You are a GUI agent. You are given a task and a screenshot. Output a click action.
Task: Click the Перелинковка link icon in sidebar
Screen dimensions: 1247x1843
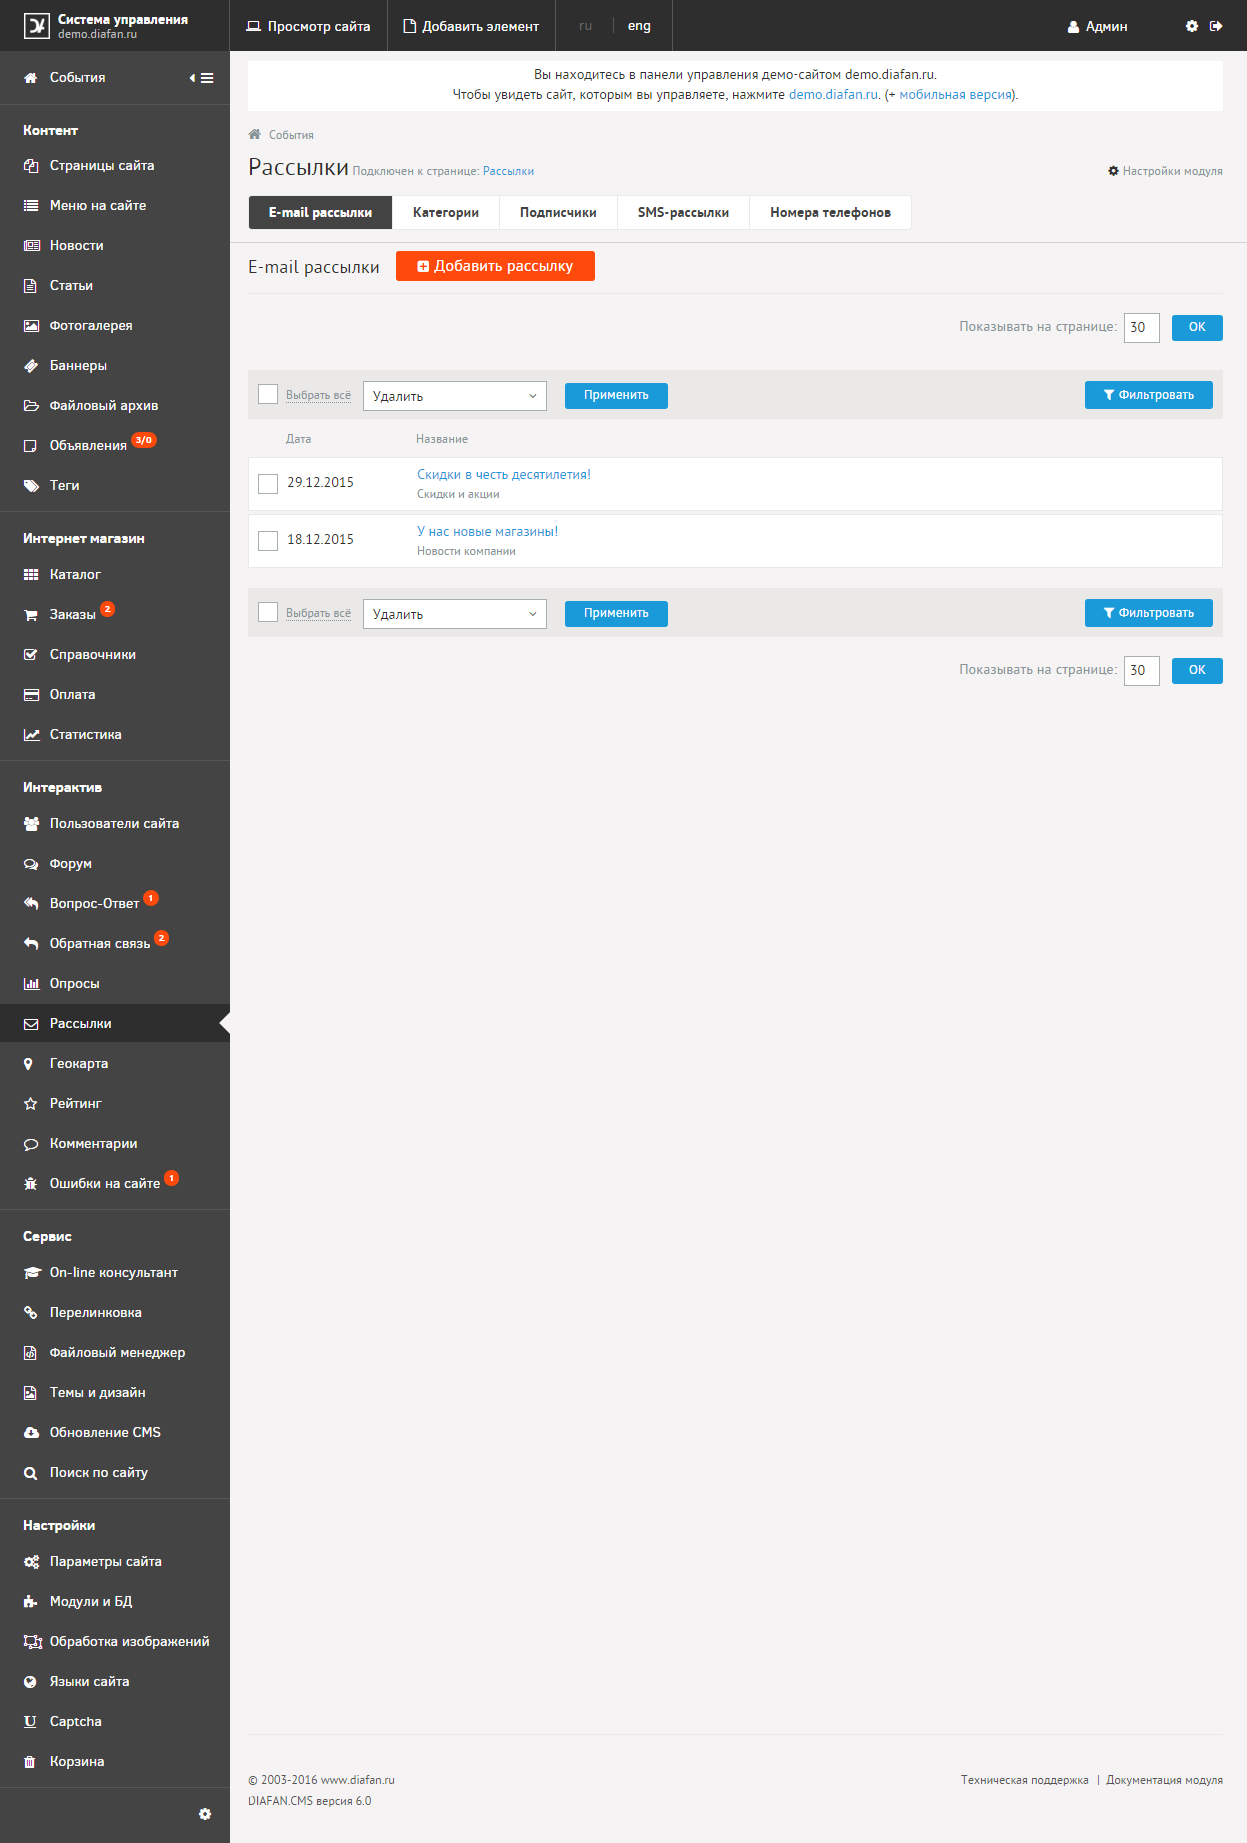(x=31, y=1313)
